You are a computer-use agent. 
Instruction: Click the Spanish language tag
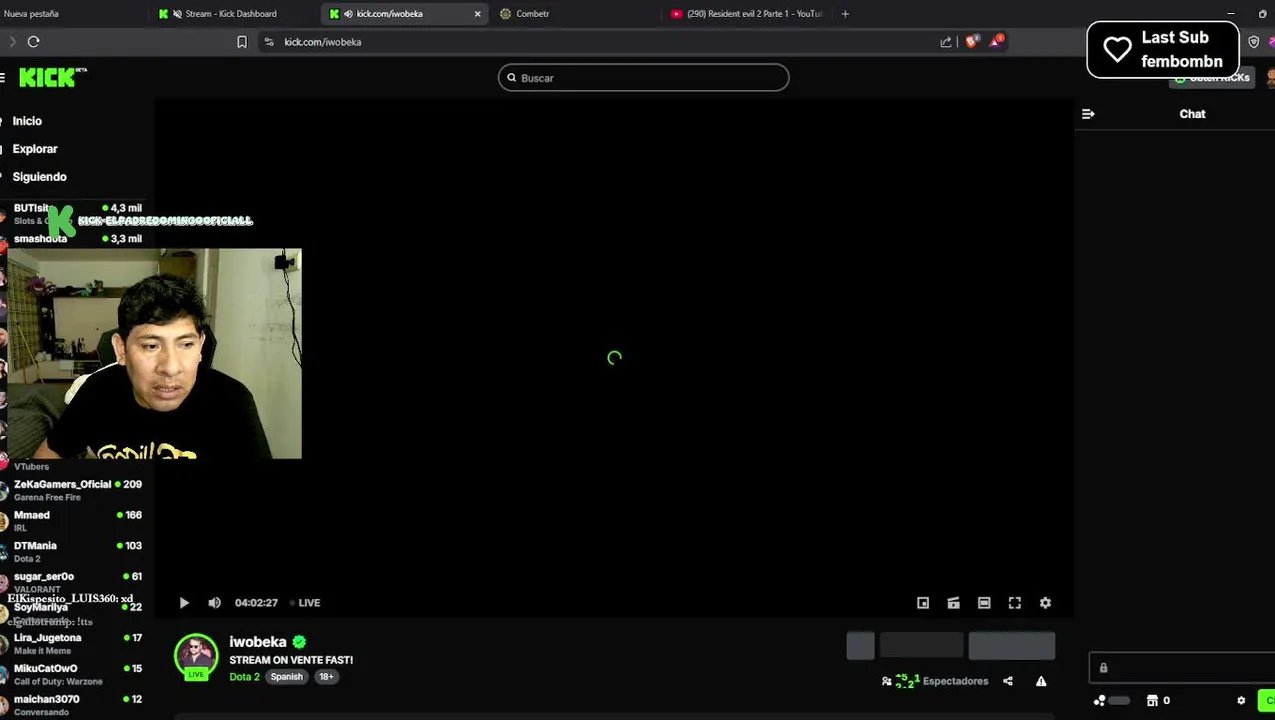[286, 677]
